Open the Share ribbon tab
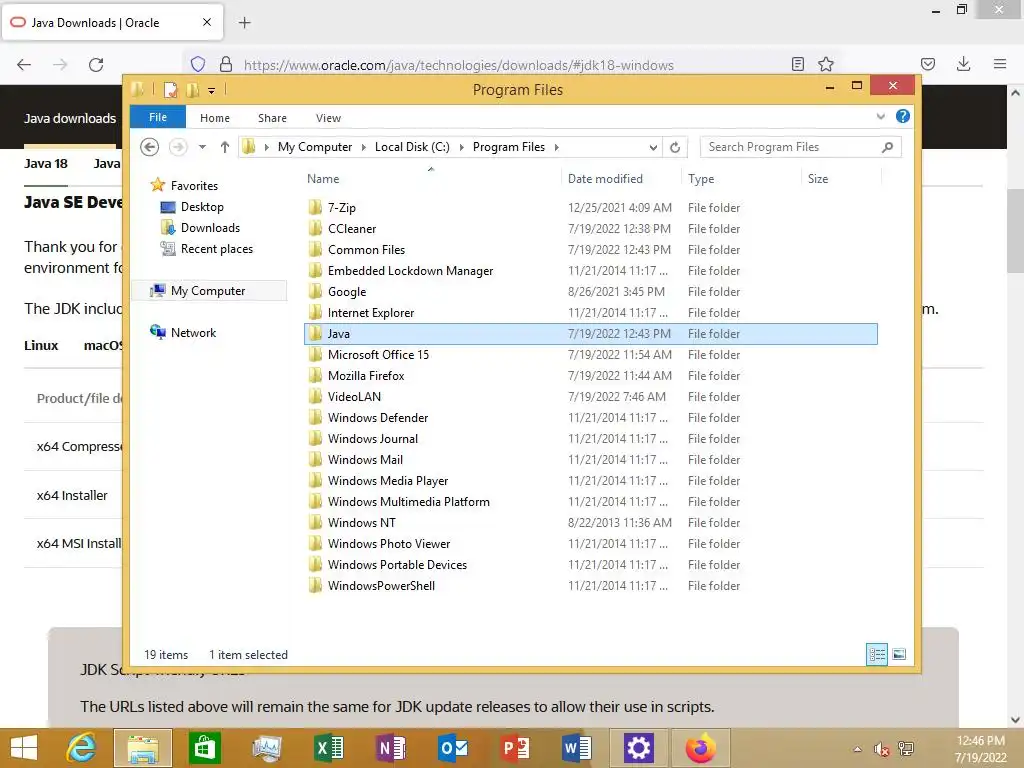 tap(272, 118)
